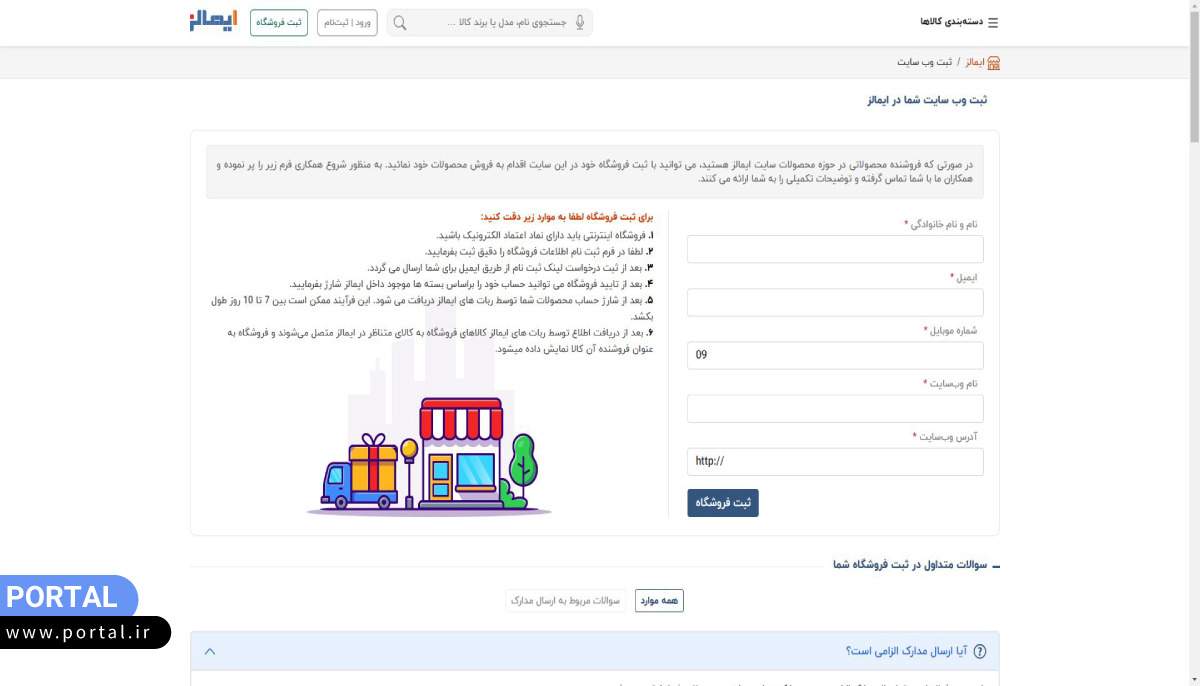Click the heading ثبت وب سایت شما در ایمالز
The image size is (1200, 686).
click(927, 100)
